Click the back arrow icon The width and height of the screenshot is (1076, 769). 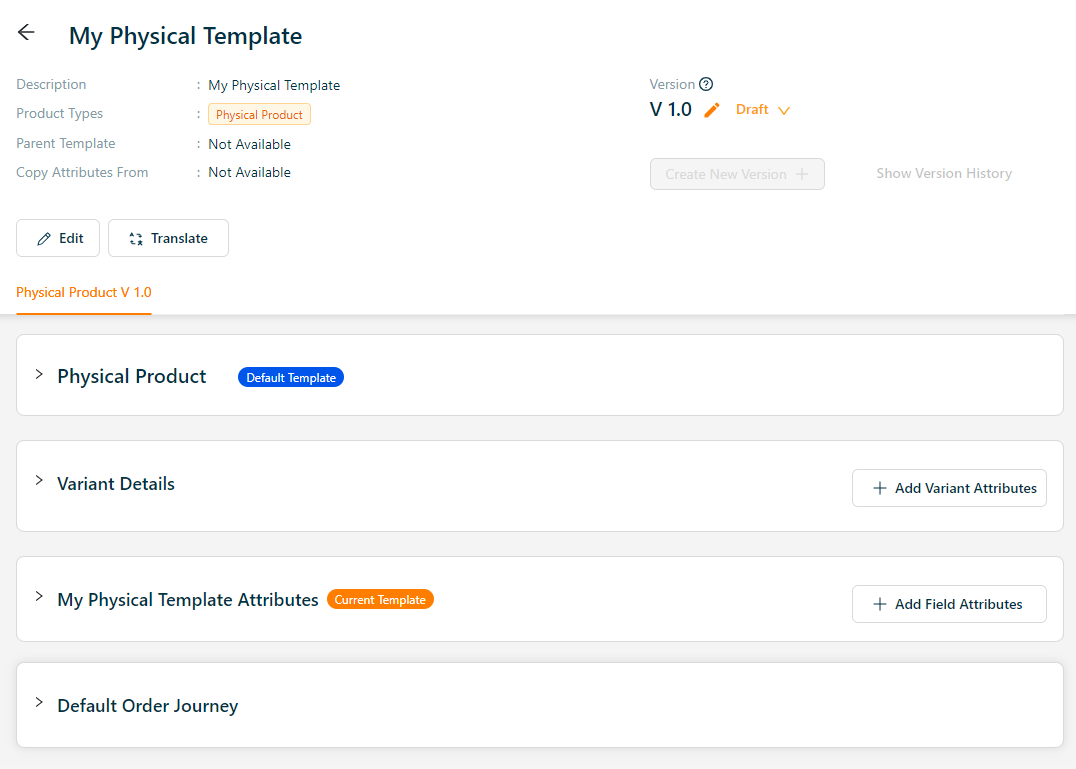(x=26, y=33)
